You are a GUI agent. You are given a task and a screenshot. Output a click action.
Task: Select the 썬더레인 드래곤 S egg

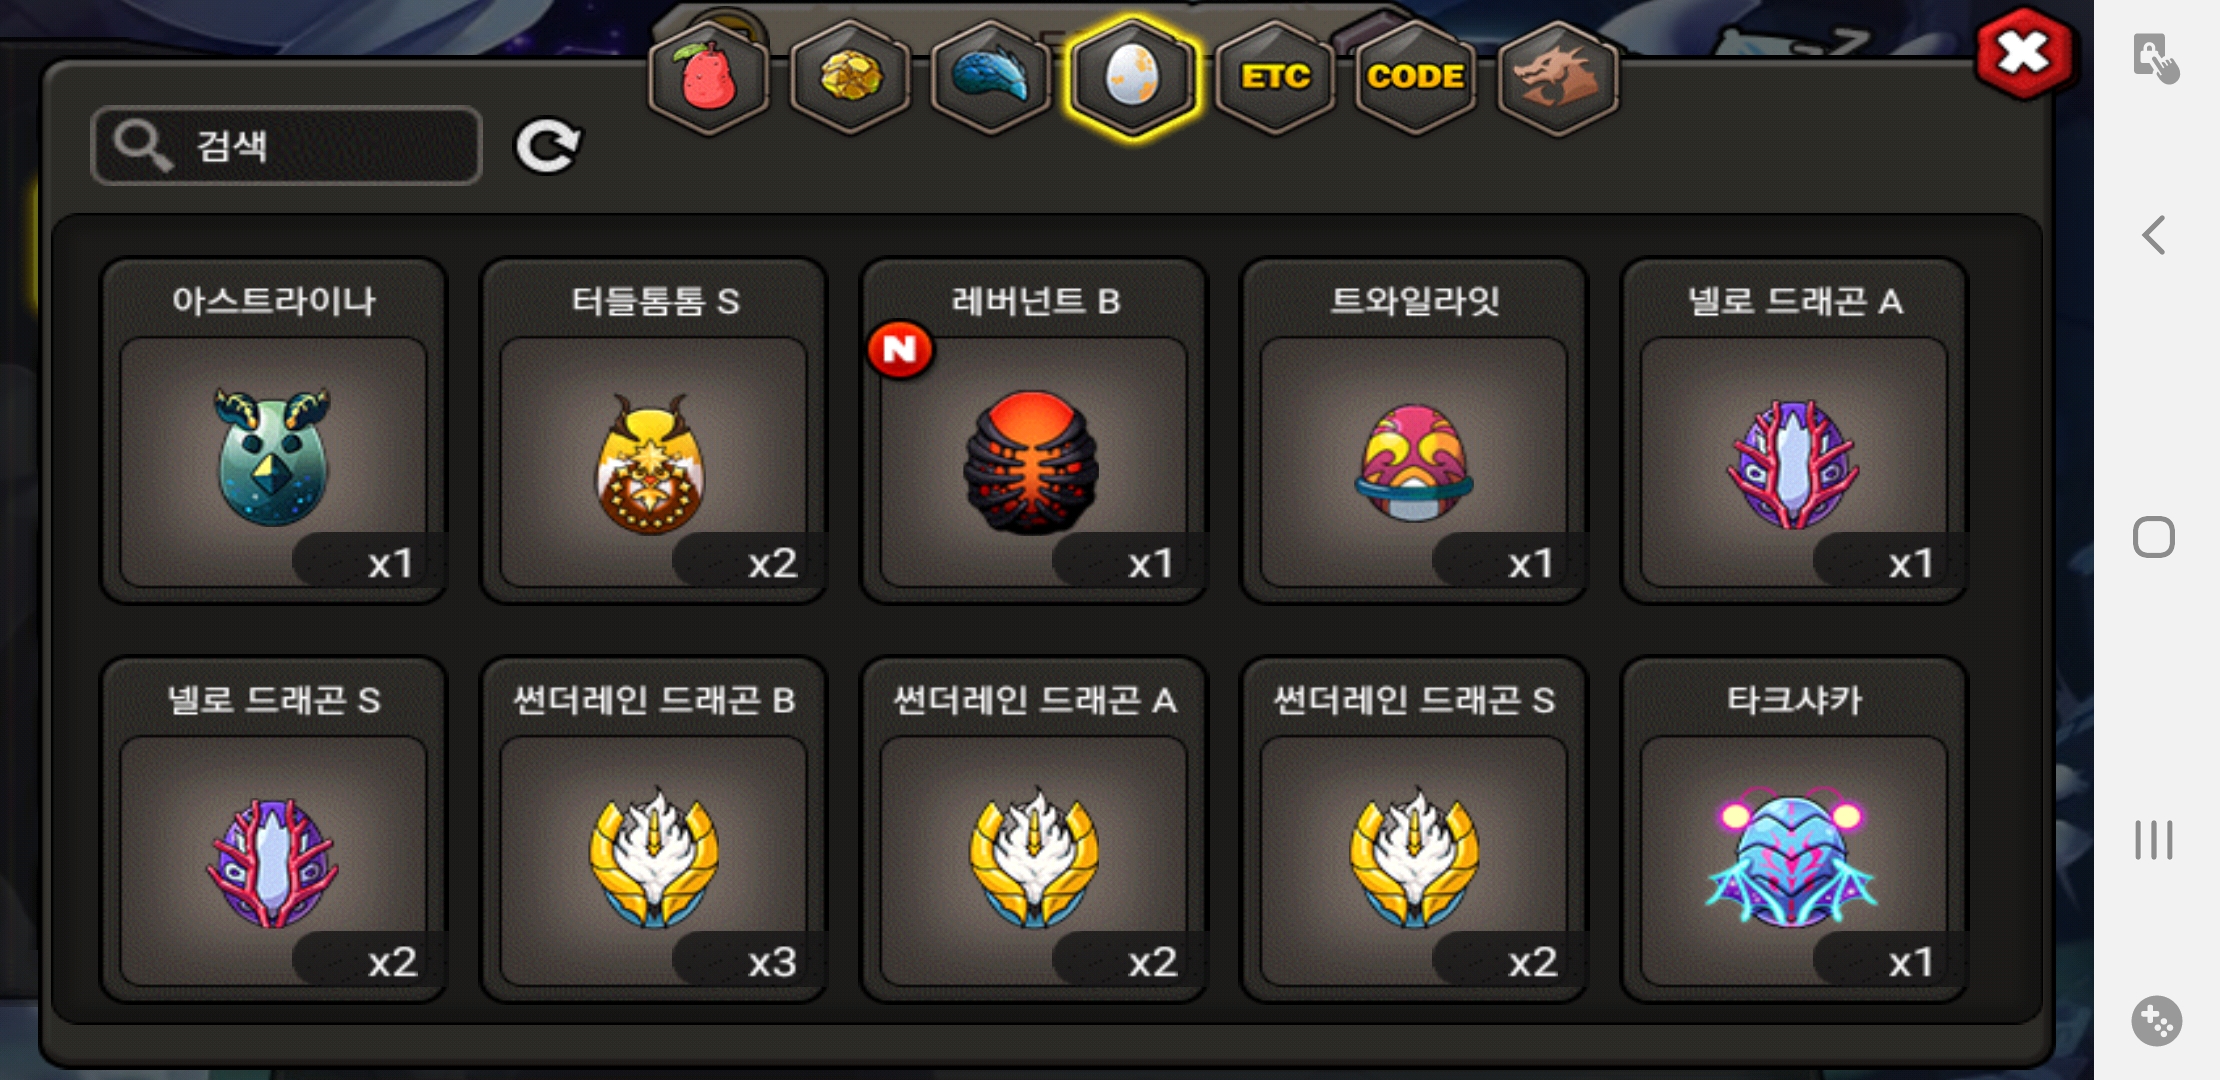point(1414,830)
